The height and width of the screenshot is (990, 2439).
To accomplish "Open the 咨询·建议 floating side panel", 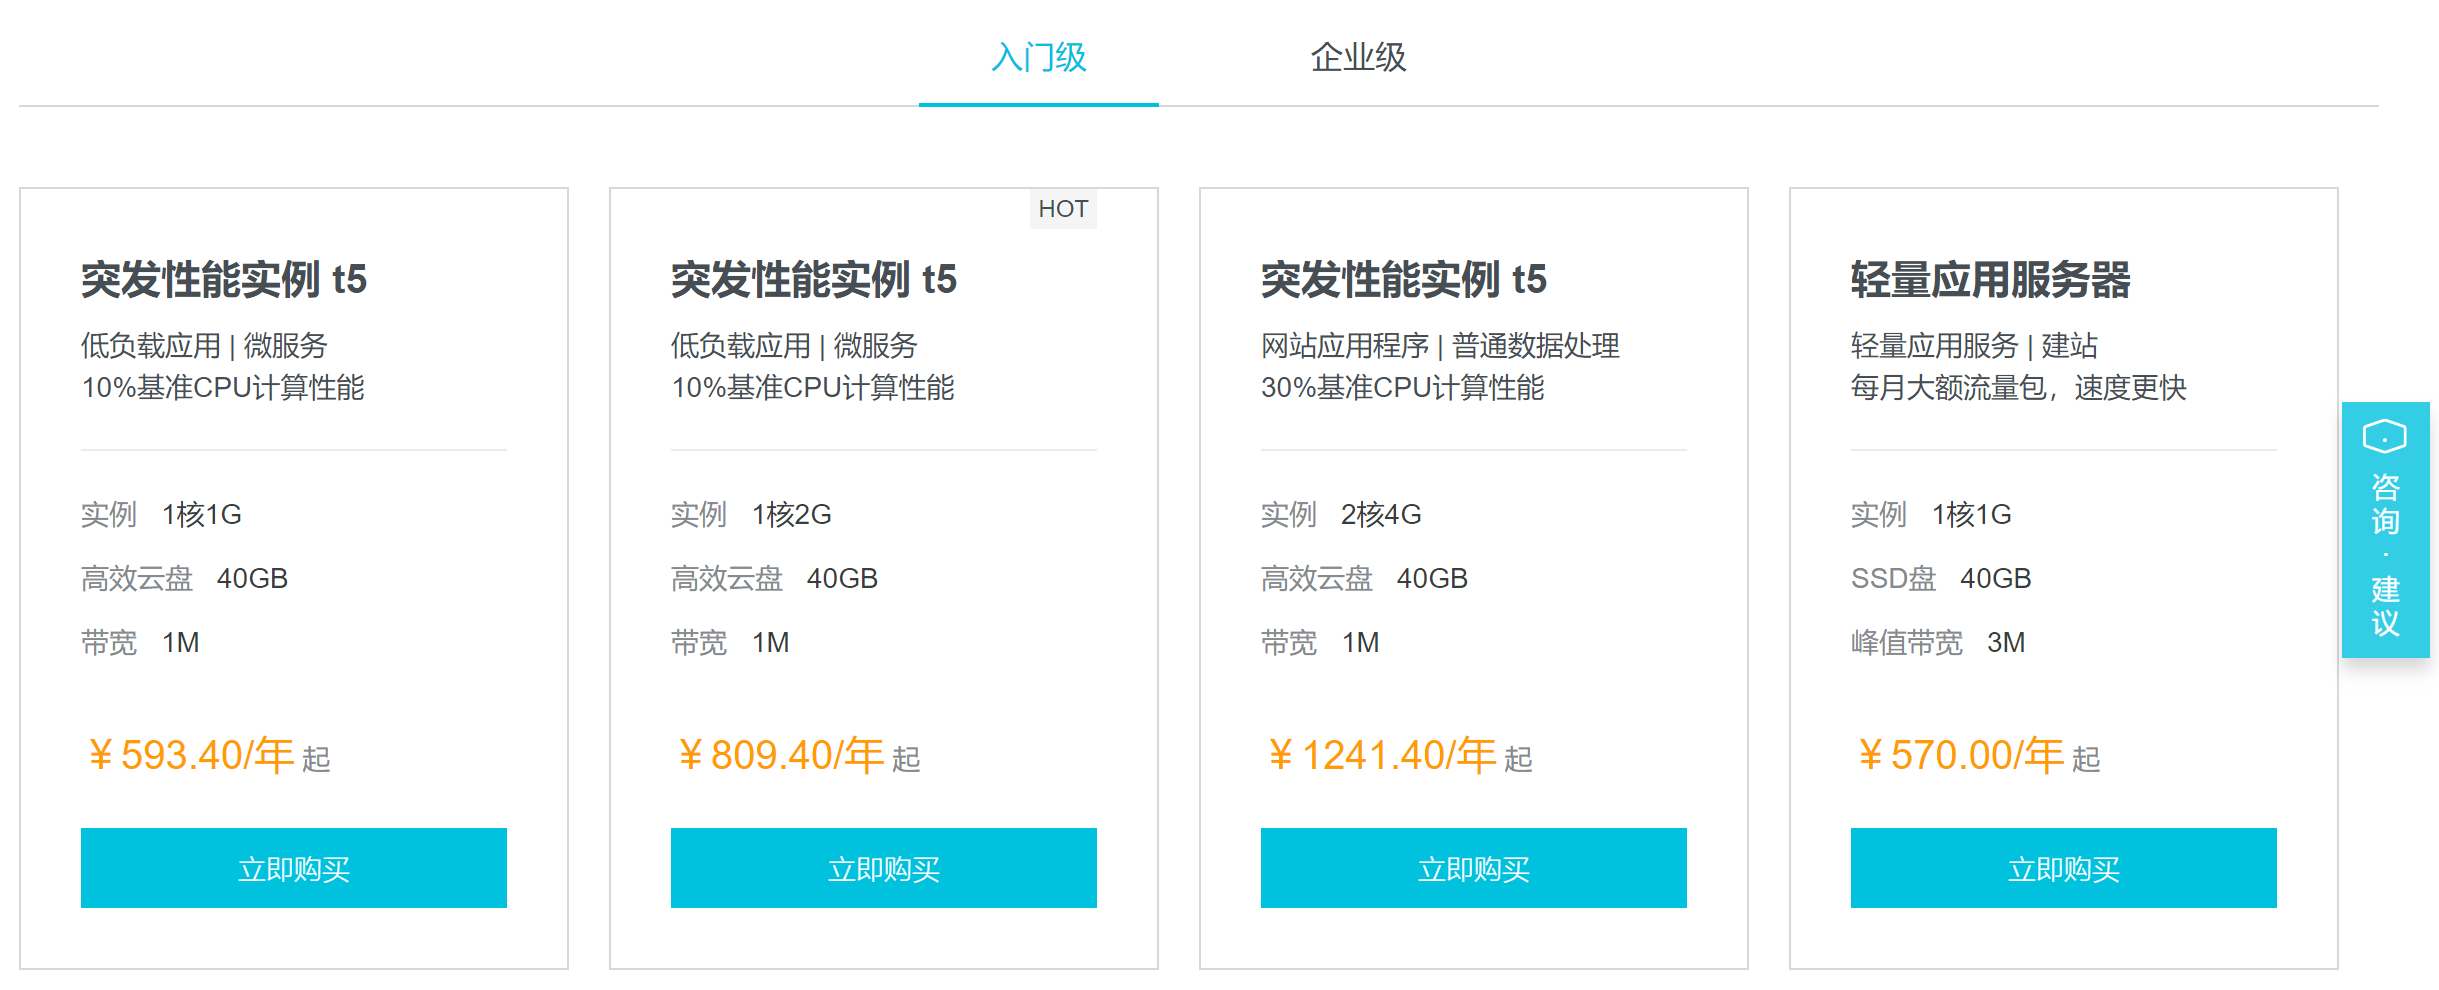I will click(2385, 529).
